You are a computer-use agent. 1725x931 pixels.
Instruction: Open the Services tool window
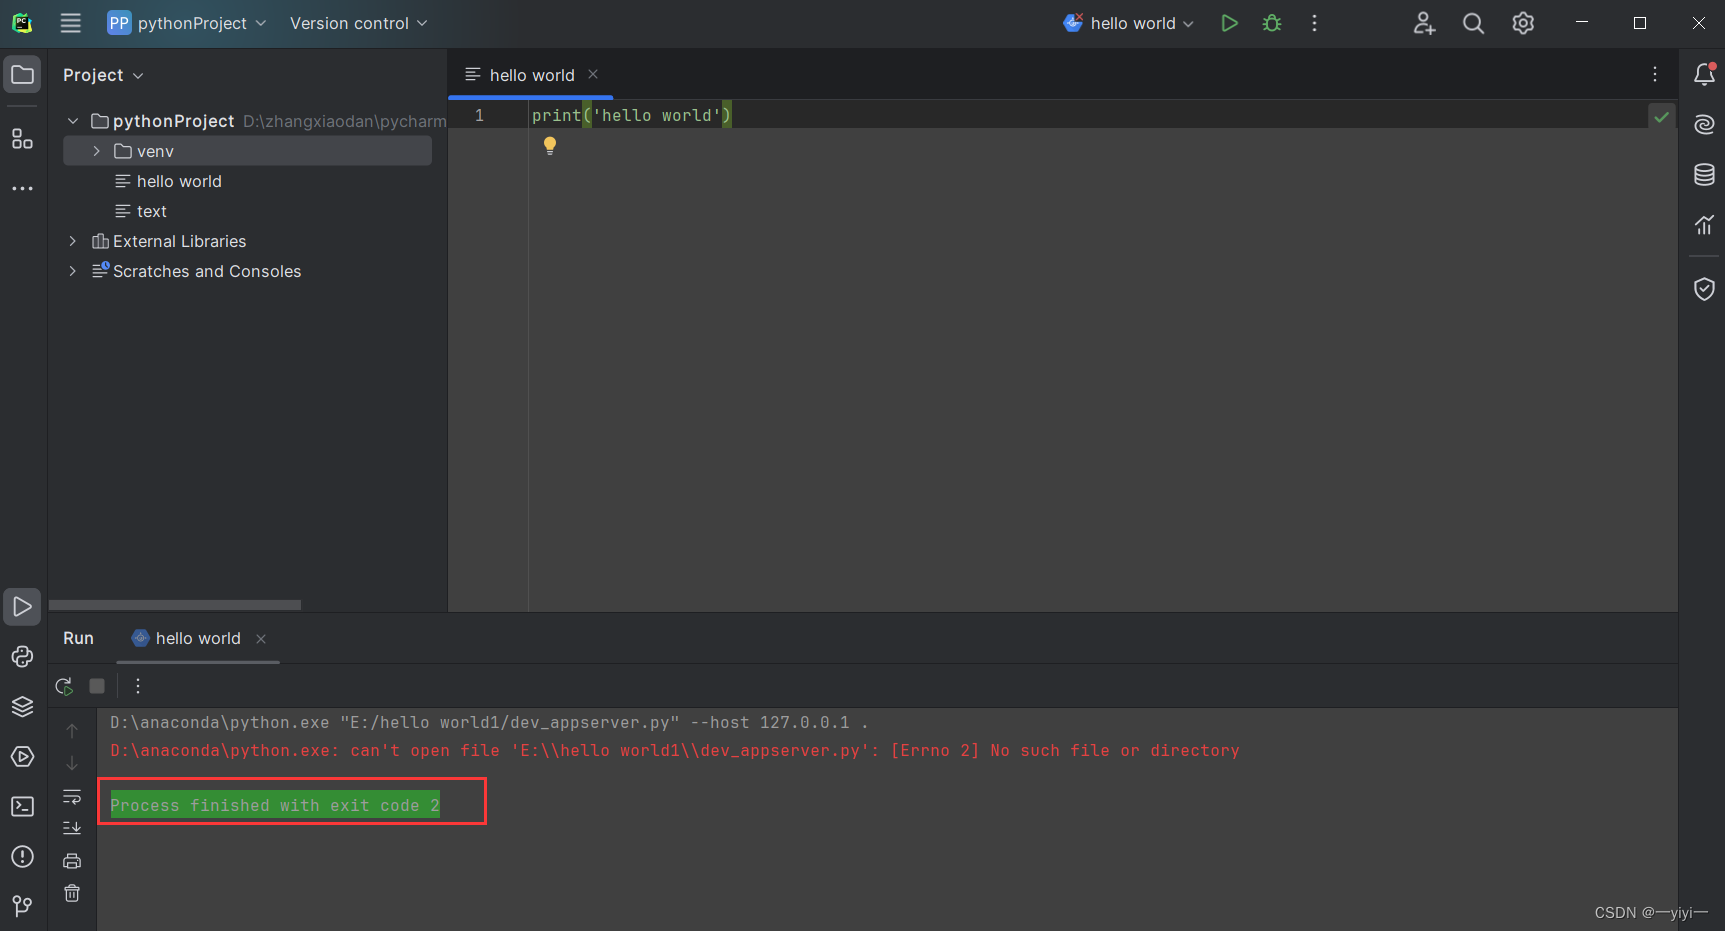[x=22, y=757]
